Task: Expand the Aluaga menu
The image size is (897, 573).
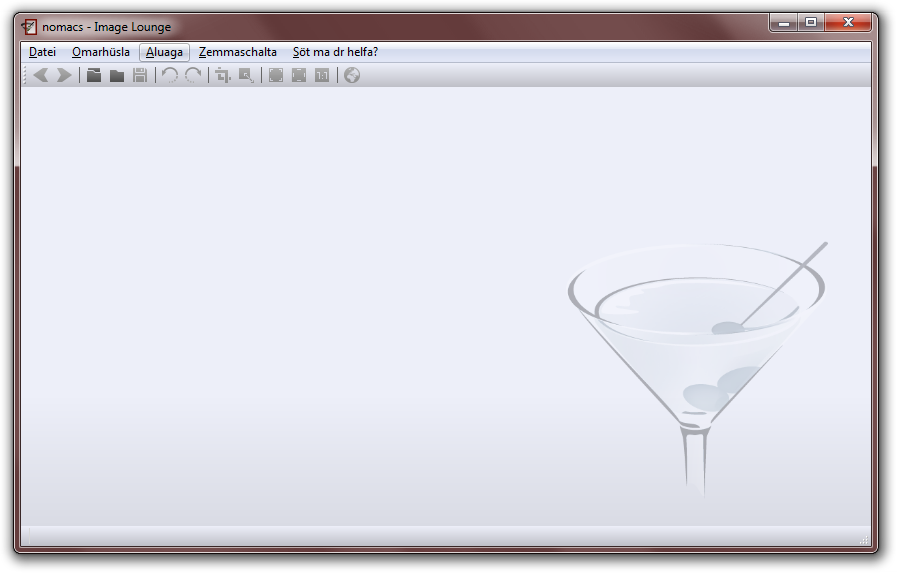Action: click(x=164, y=52)
